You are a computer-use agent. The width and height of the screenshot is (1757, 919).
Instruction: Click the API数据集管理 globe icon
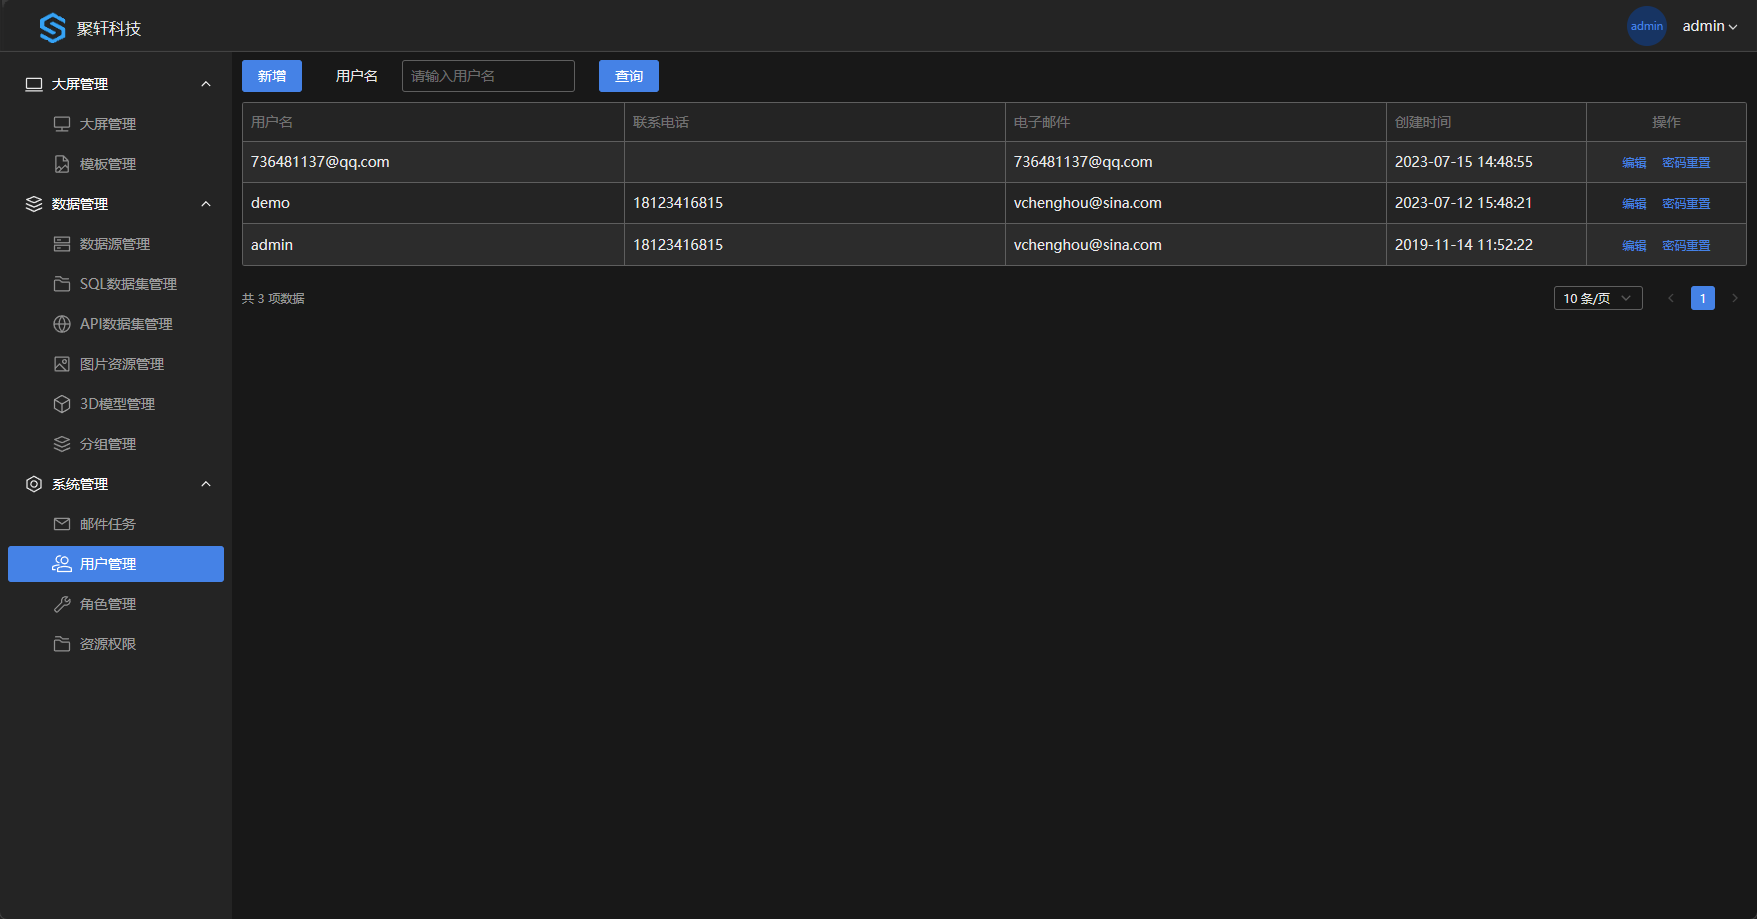pos(62,324)
